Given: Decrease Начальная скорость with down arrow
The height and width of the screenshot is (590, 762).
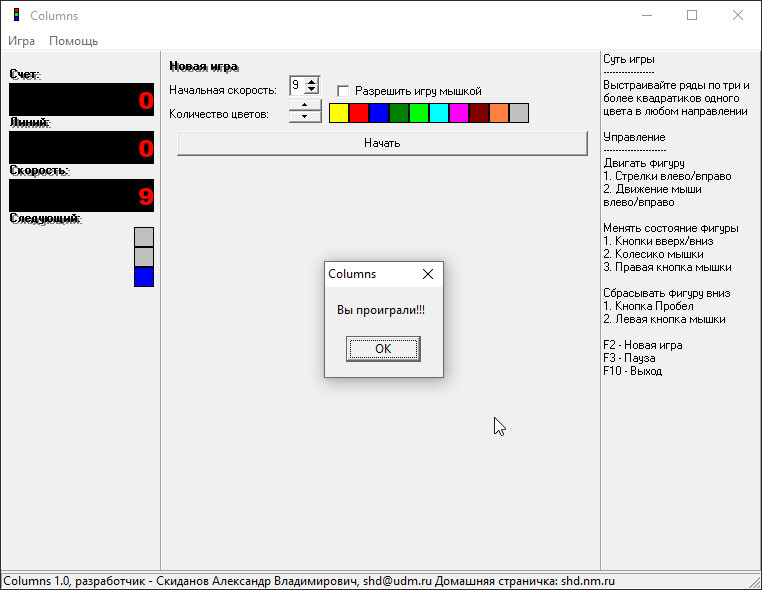Looking at the screenshot, I should (312, 91).
